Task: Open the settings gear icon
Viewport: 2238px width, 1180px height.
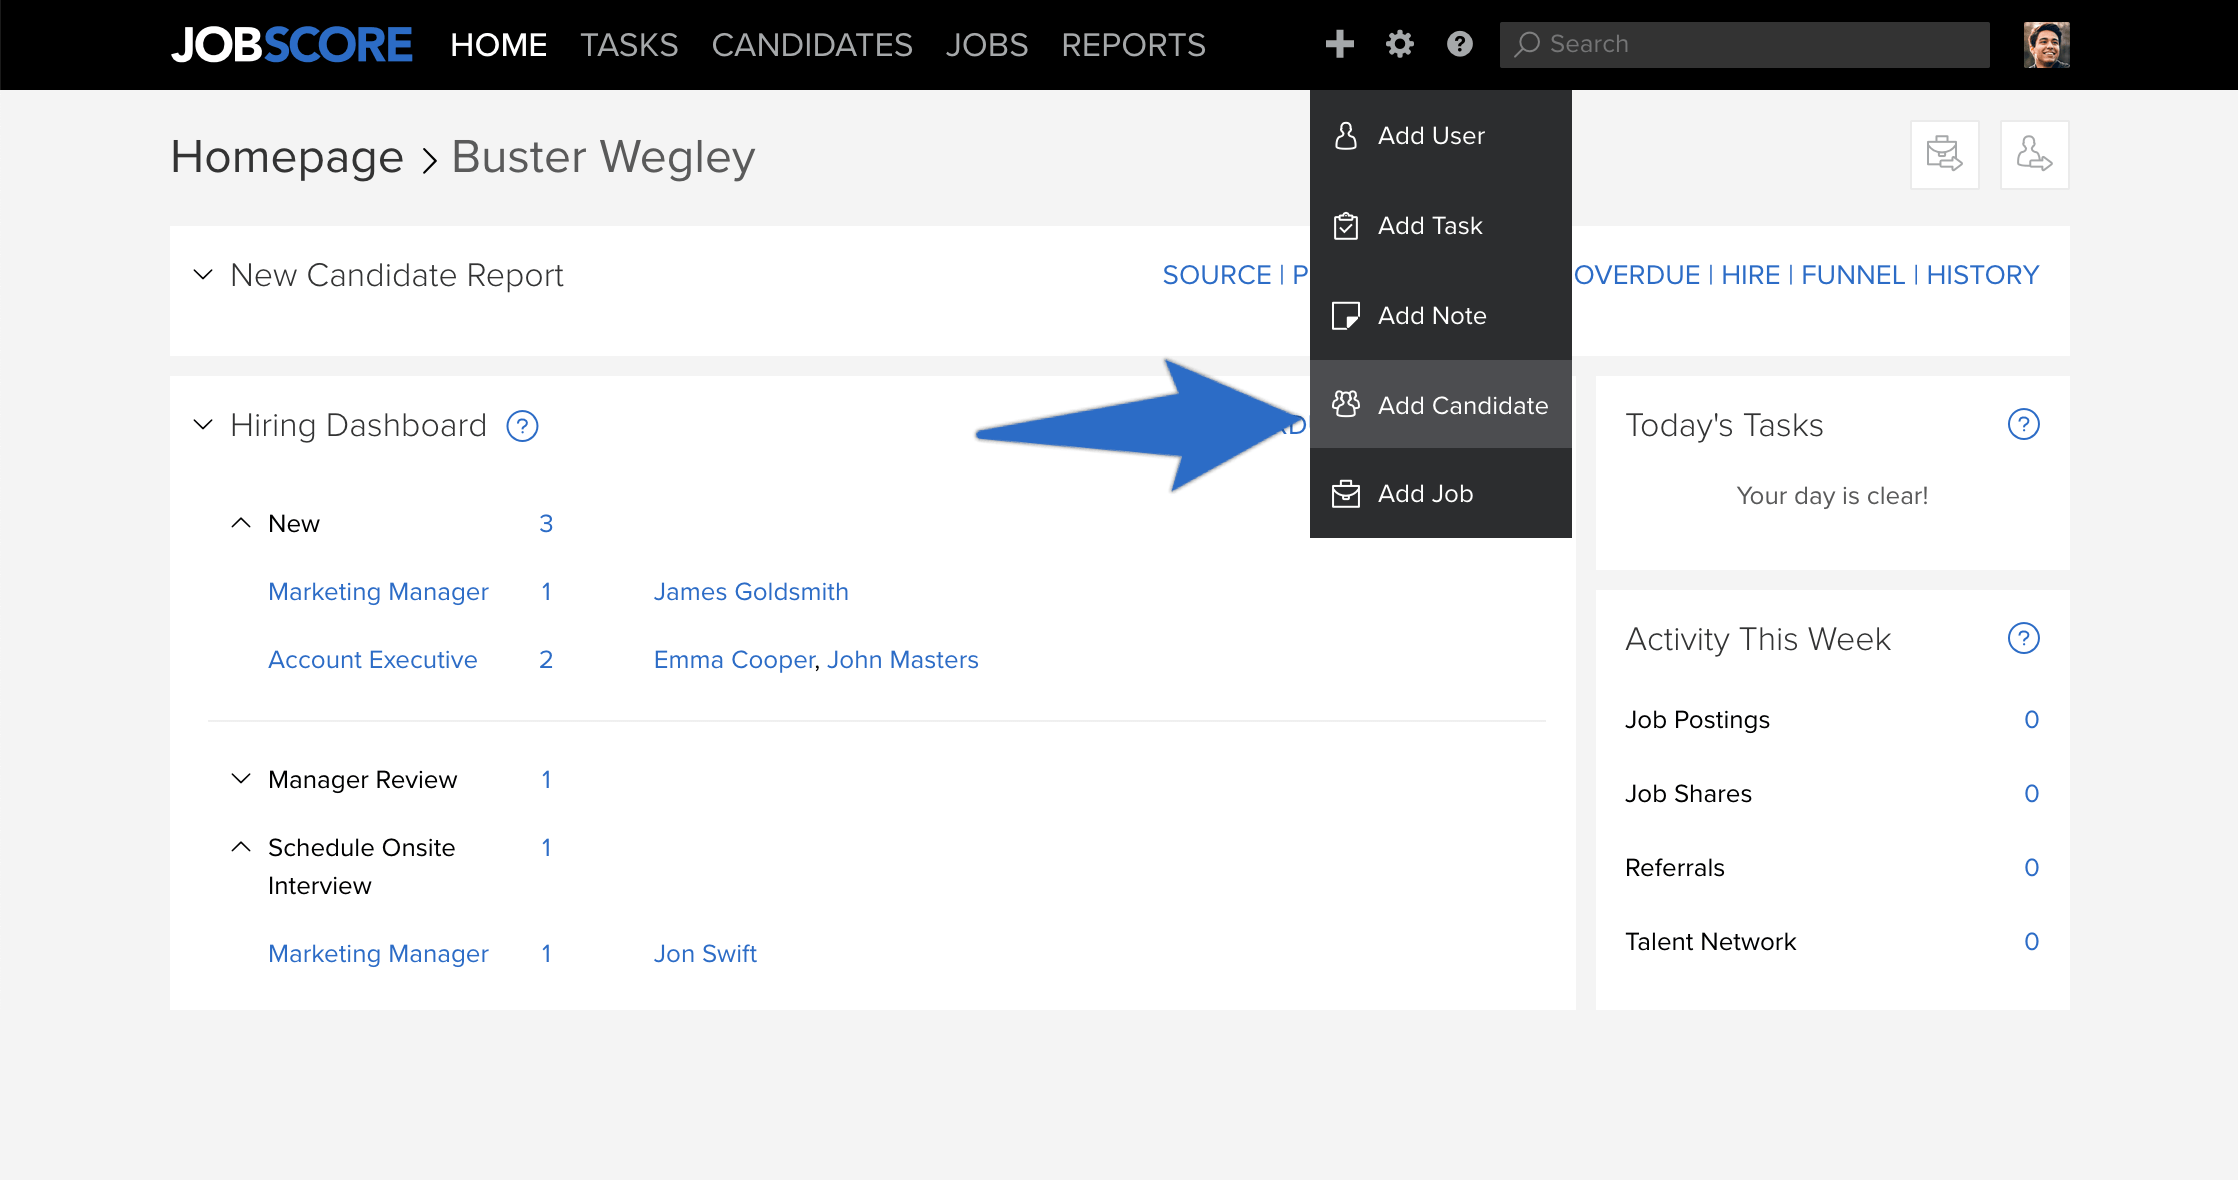Action: tap(1399, 44)
